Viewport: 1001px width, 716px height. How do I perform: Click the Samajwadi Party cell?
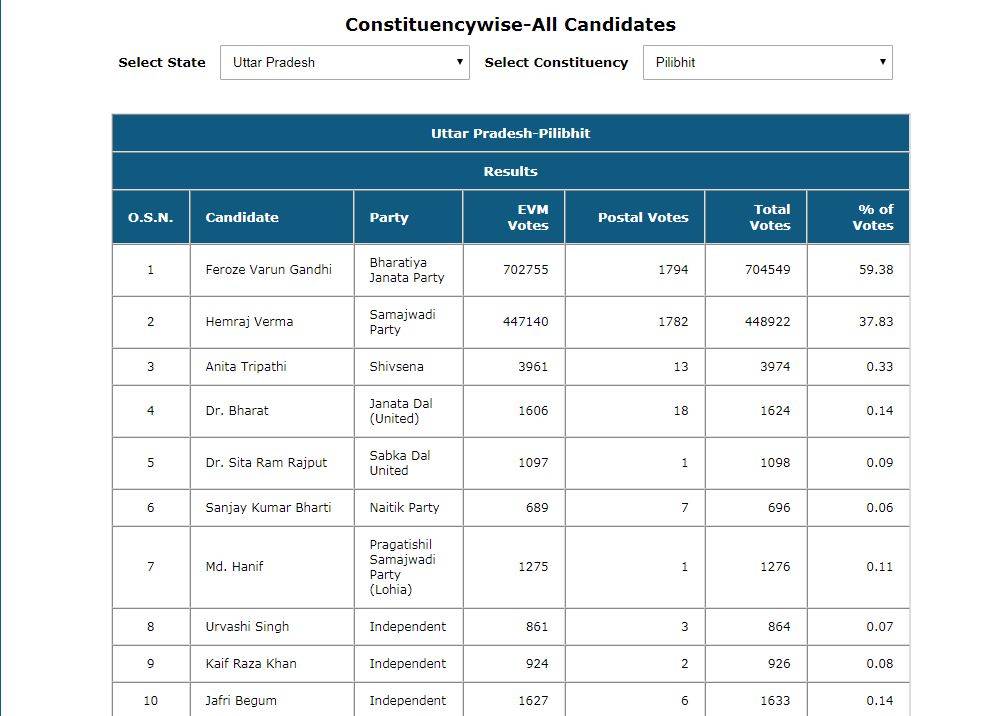[402, 322]
